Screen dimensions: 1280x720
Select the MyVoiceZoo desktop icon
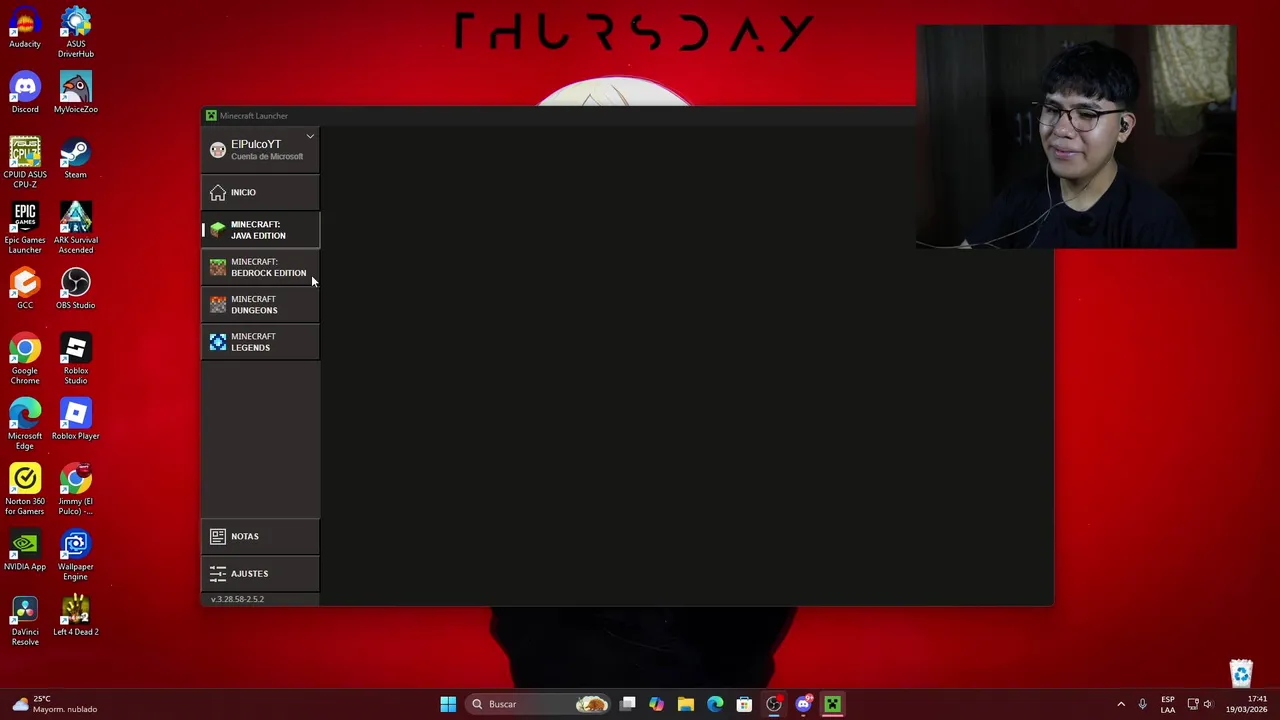point(76,93)
